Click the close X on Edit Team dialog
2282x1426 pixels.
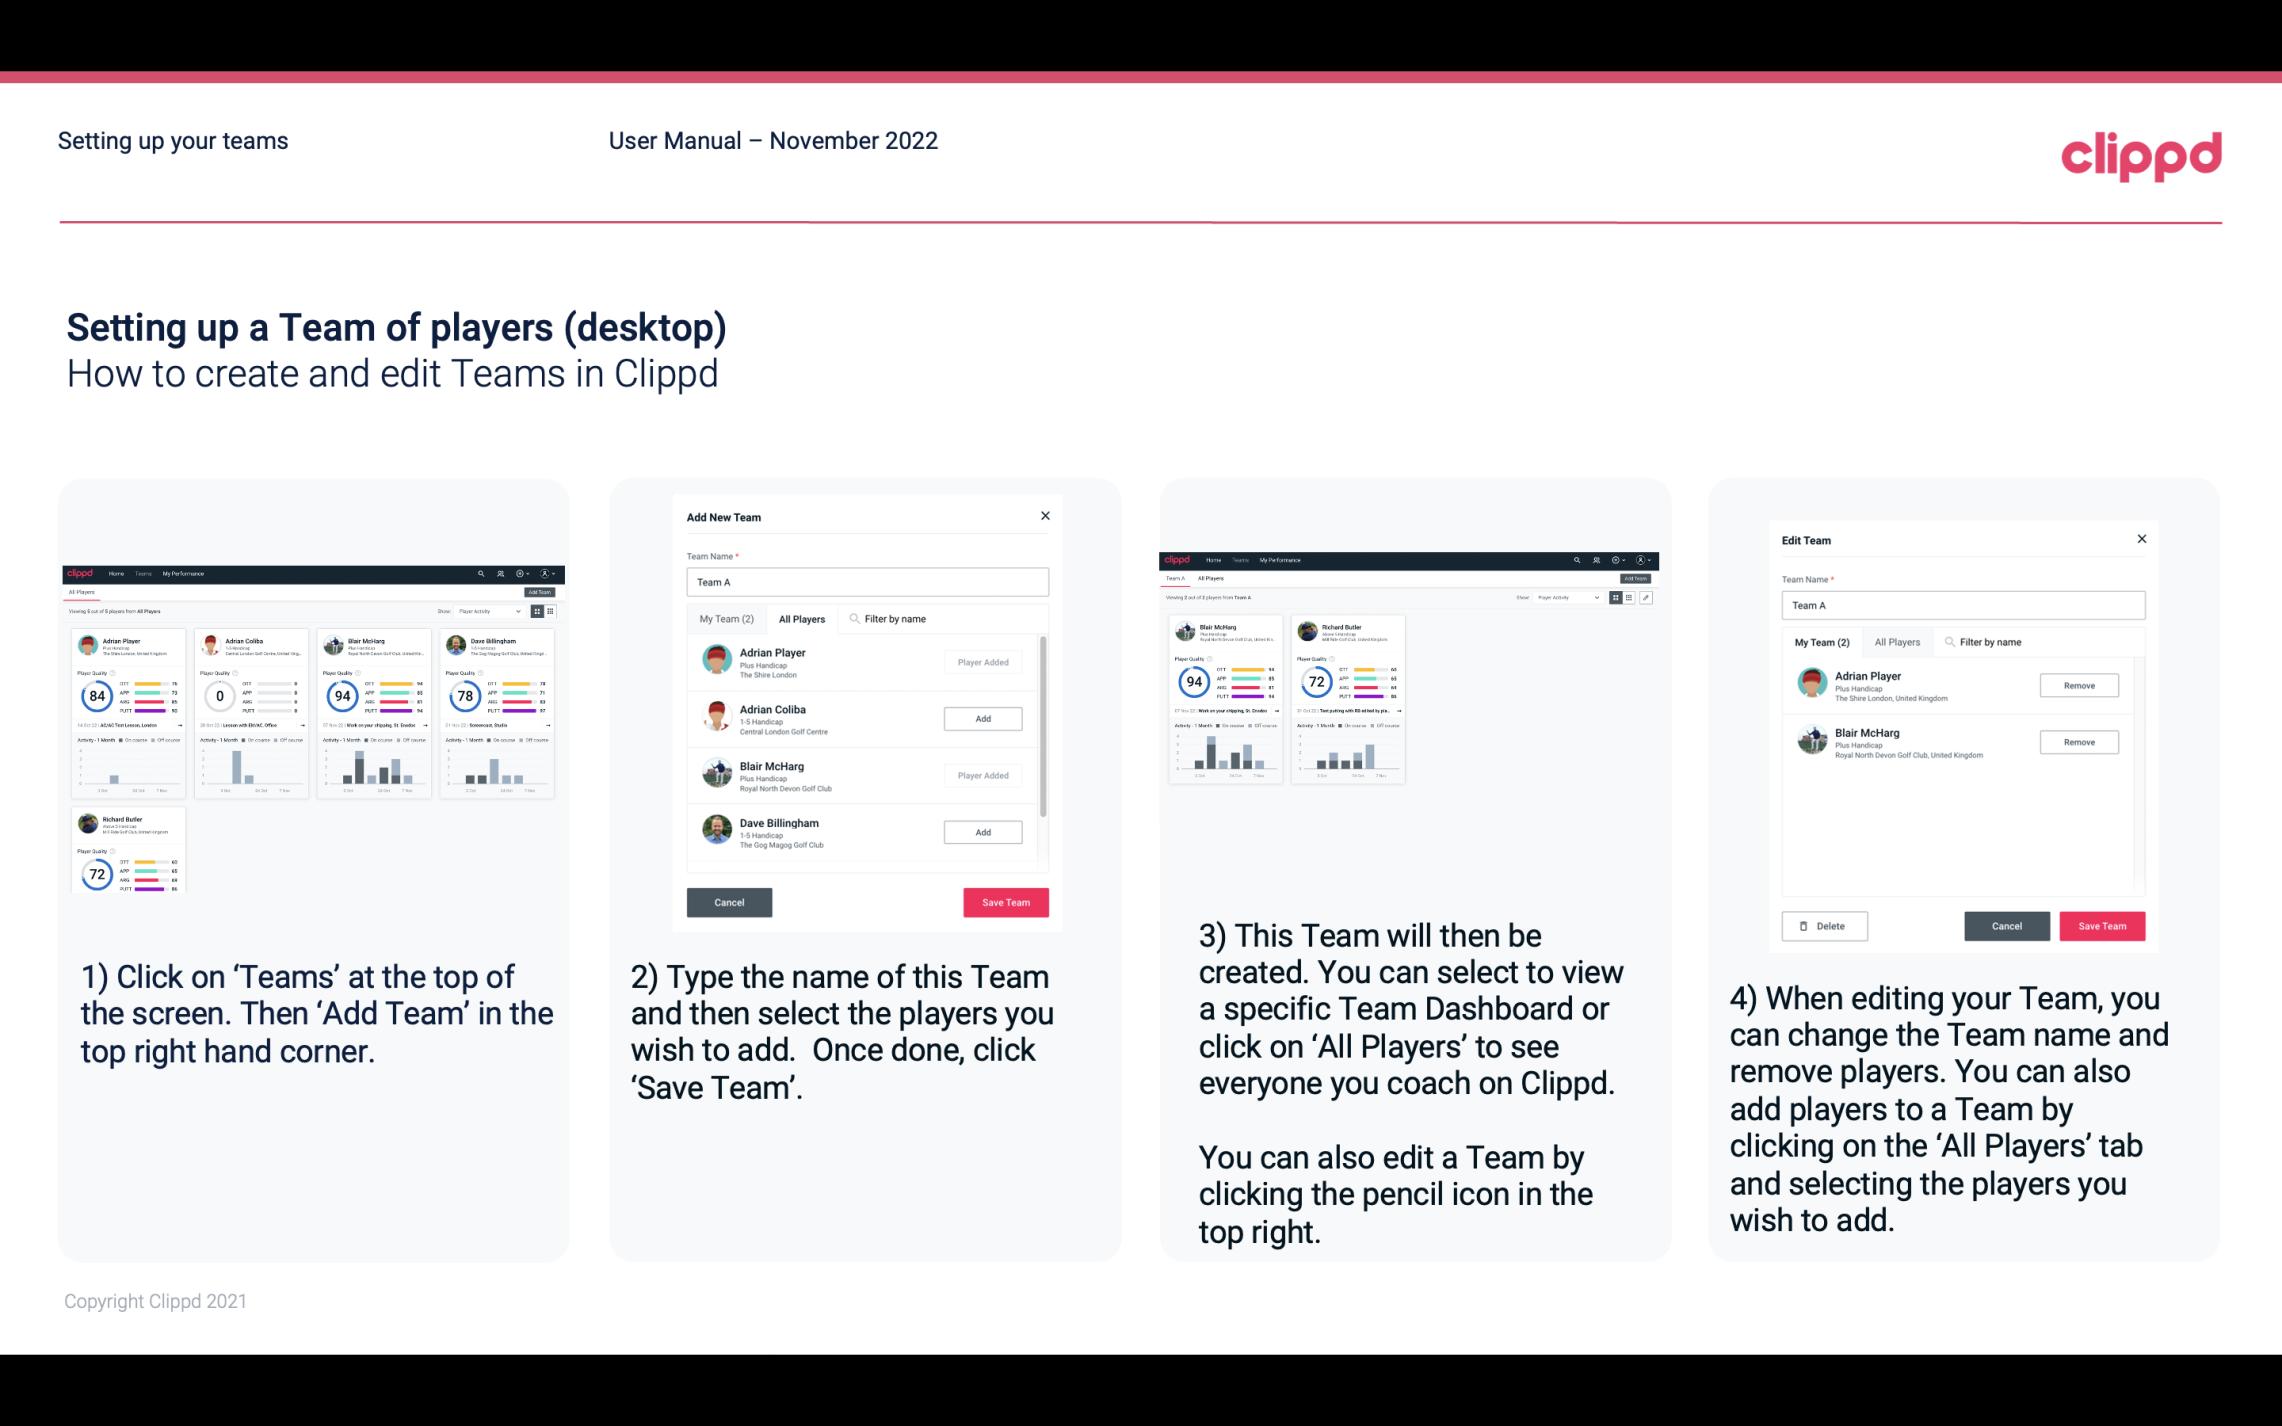point(2141,539)
